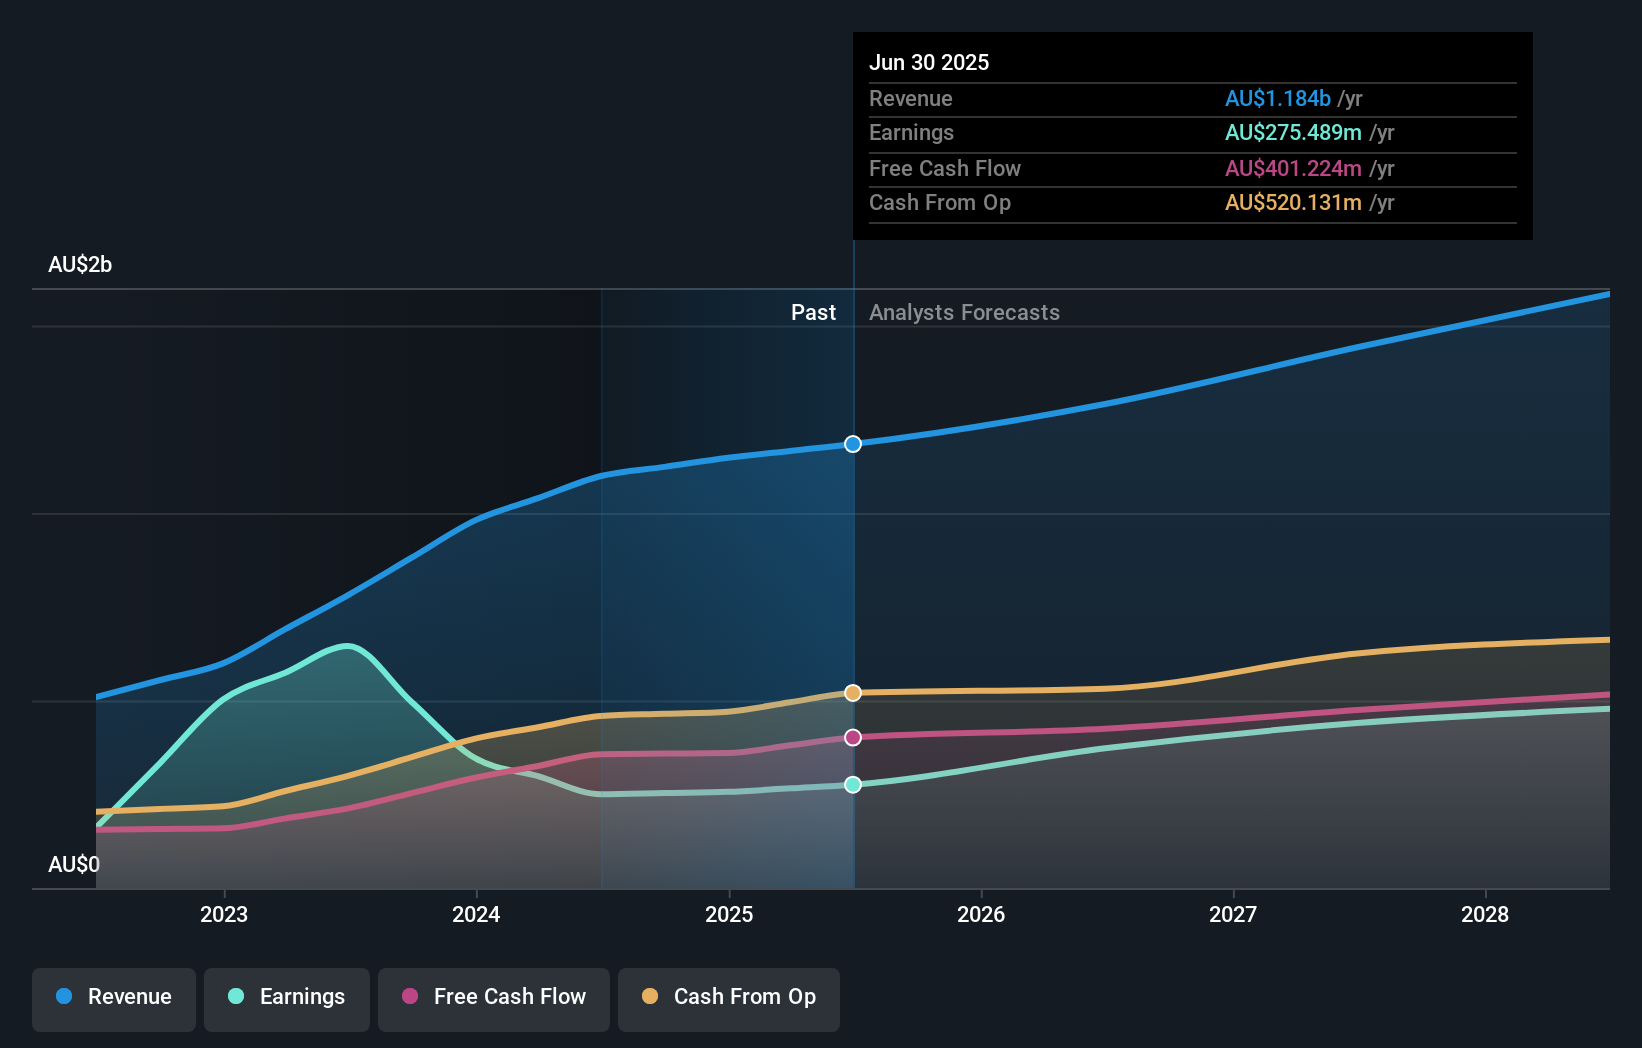Image resolution: width=1642 pixels, height=1048 pixels.
Task: Select the Analysts Forecasts section label
Action: click(x=963, y=312)
